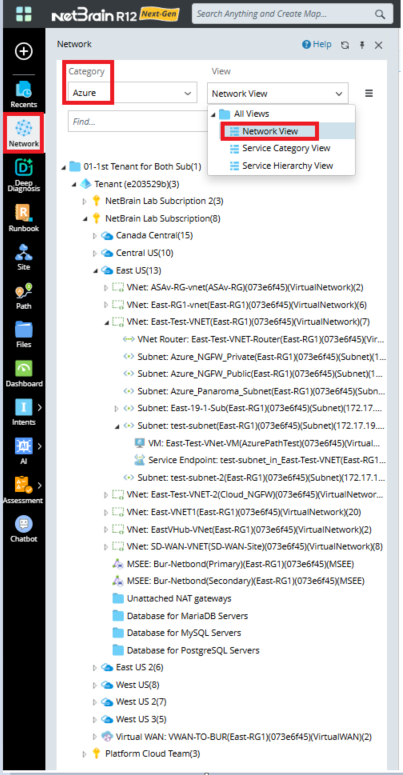Close the Network pane

pos(379,45)
